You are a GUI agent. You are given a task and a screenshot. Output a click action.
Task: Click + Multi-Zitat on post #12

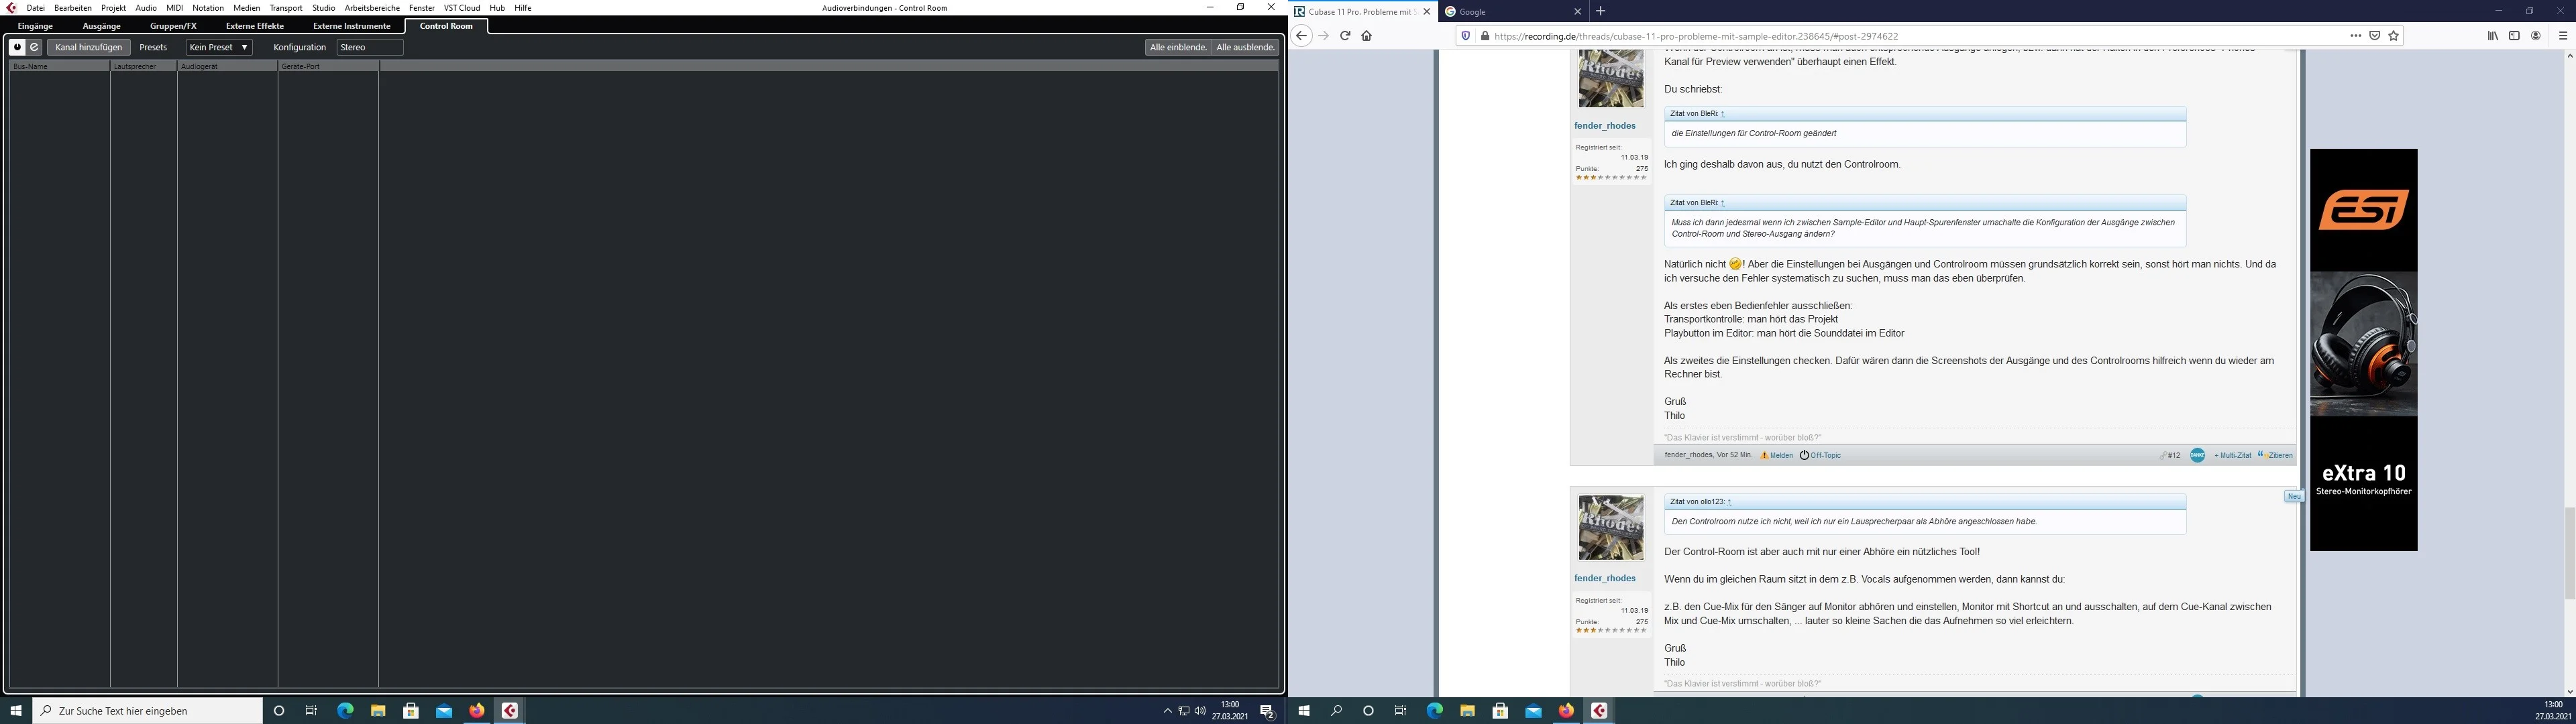2232,456
